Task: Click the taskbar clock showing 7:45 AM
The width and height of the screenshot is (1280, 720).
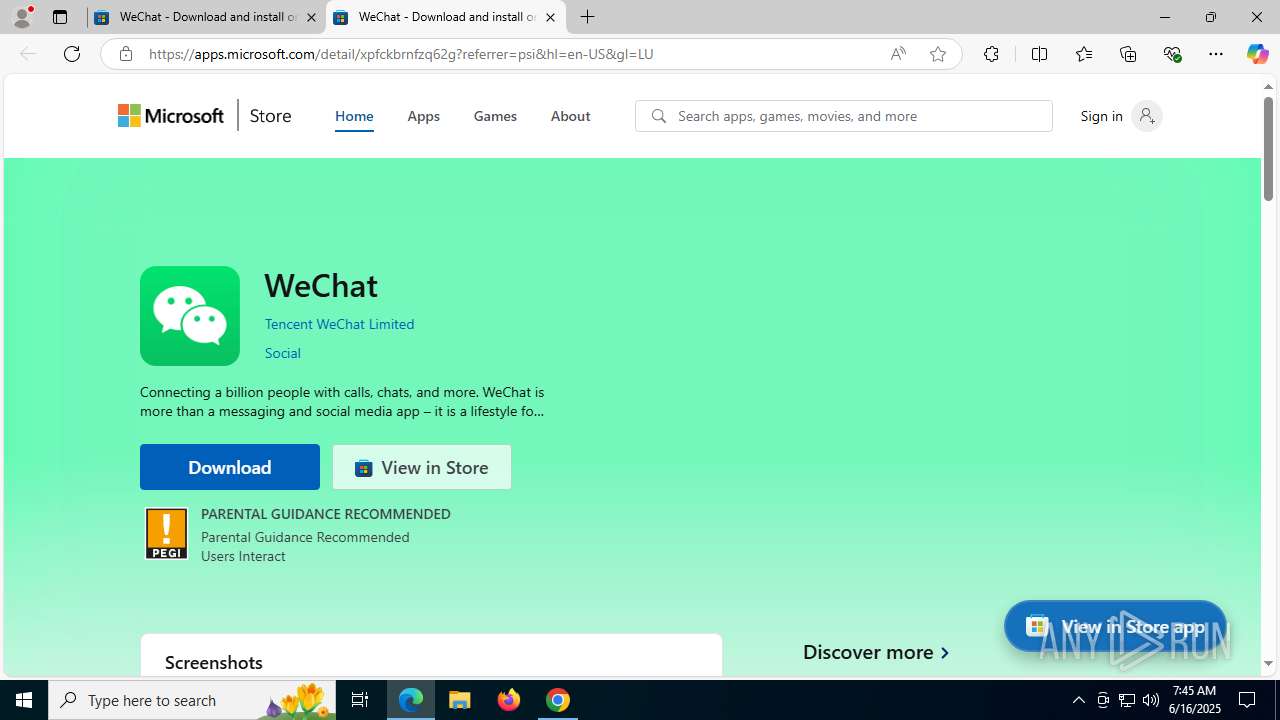Action: 1194,700
